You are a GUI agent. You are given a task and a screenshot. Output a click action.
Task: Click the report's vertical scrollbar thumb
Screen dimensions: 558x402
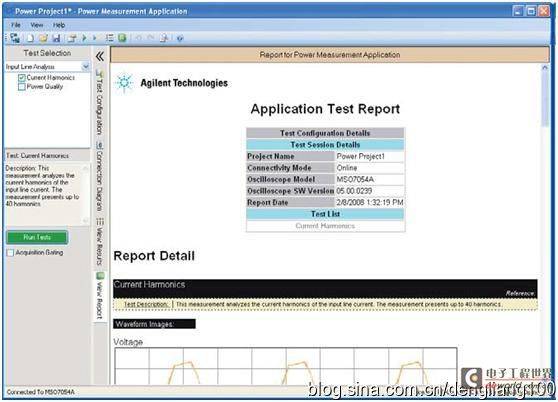click(545, 100)
